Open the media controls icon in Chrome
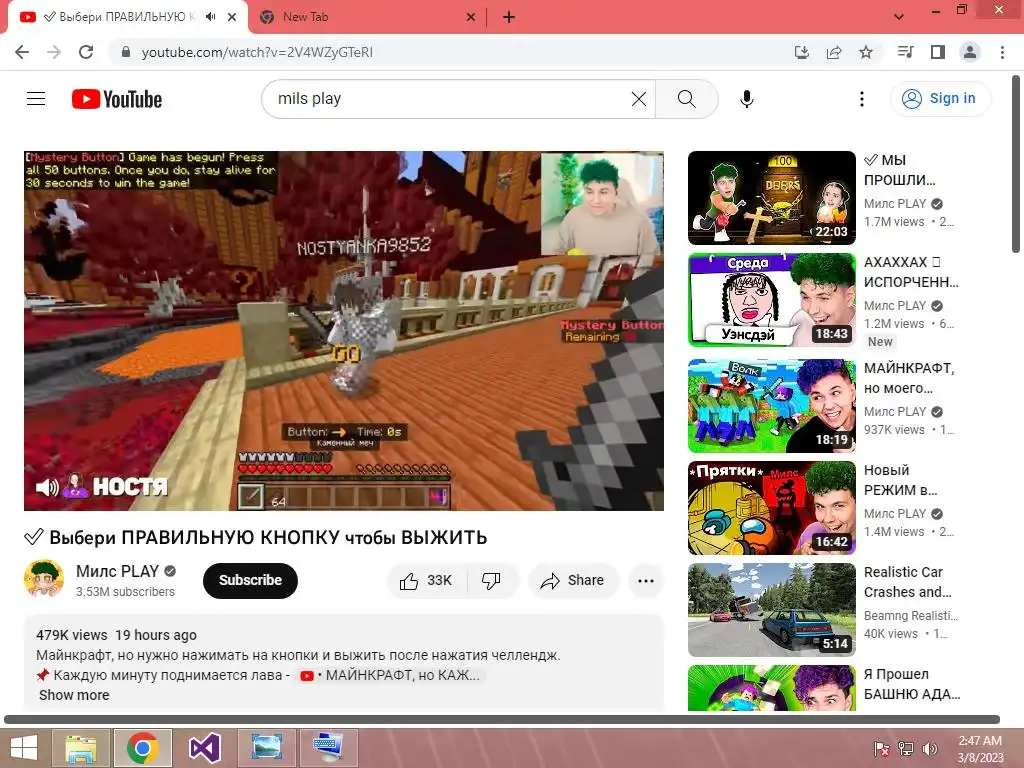The height and width of the screenshot is (768, 1024). click(905, 52)
